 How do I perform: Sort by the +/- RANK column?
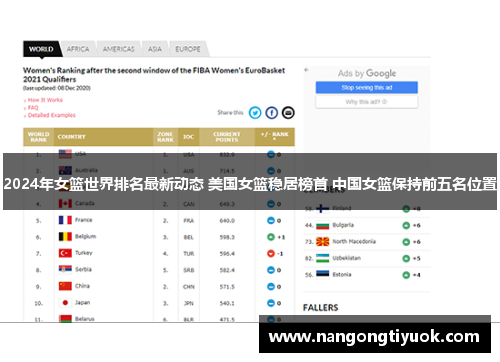coord(275,137)
